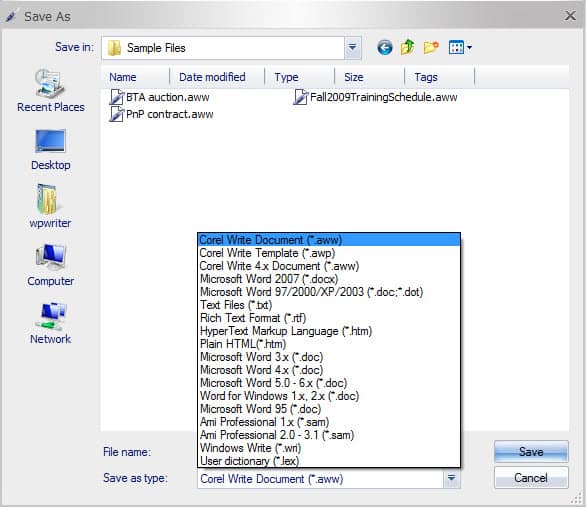586x507 pixels.
Task: Choose Corel Write Template (*.awp)
Action: (x=329, y=253)
